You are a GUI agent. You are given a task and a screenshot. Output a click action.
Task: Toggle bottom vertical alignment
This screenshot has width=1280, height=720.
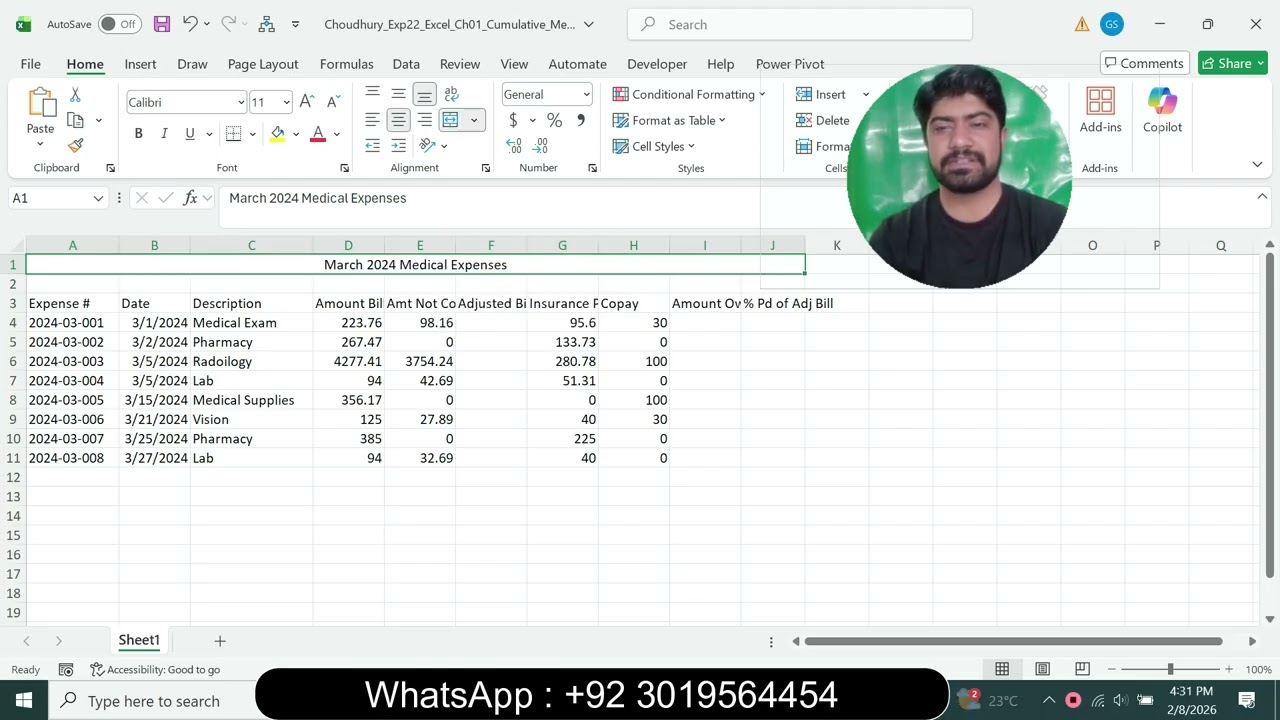(425, 94)
